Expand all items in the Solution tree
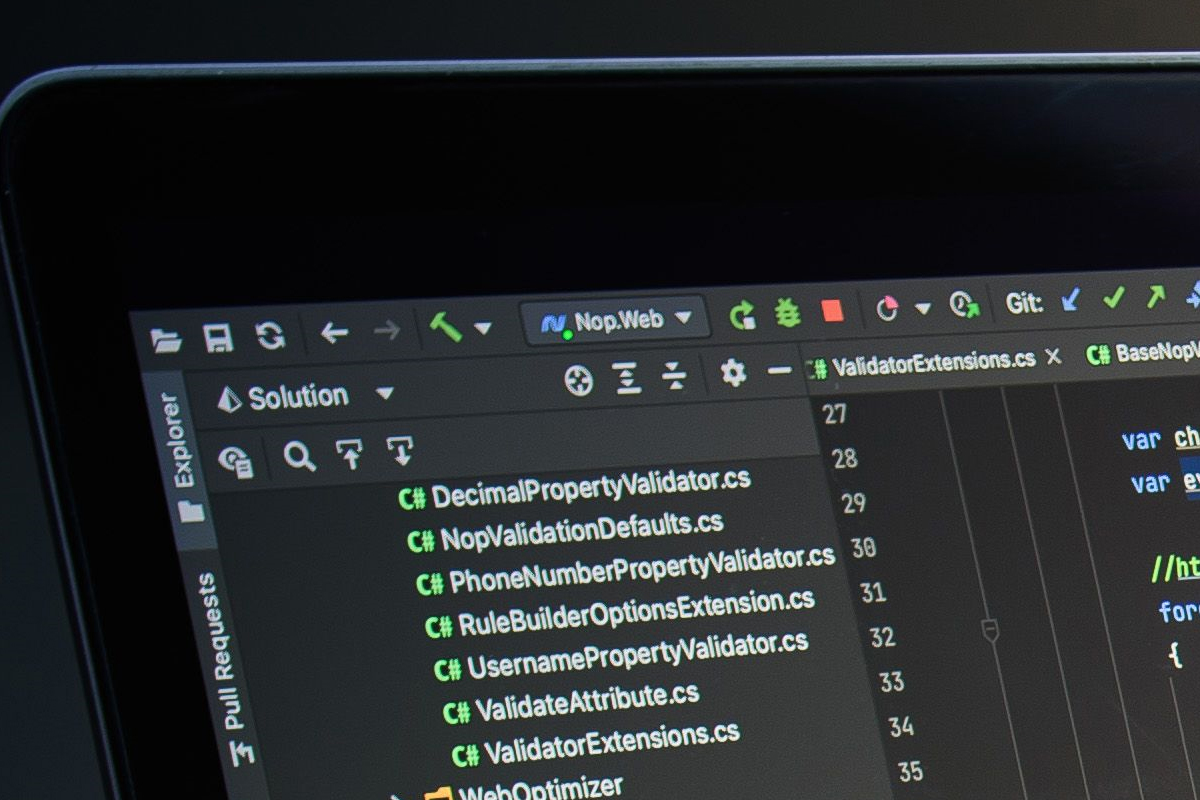The height and width of the screenshot is (800, 1200). pyautogui.click(x=628, y=378)
